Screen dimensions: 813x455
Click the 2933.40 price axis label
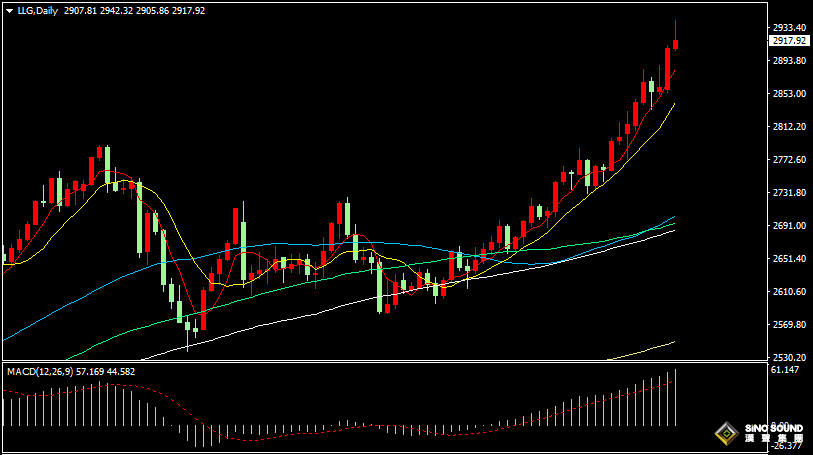pyautogui.click(x=789, y=27)
